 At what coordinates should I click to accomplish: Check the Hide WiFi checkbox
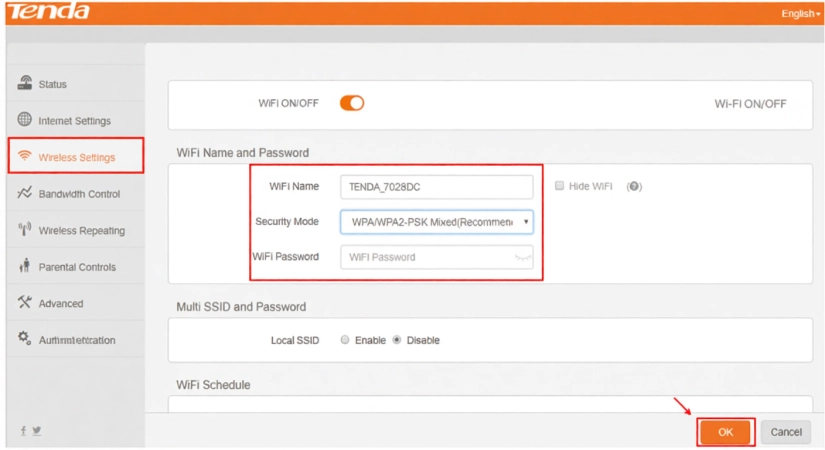pyautogui.click(x=560, y=186)
